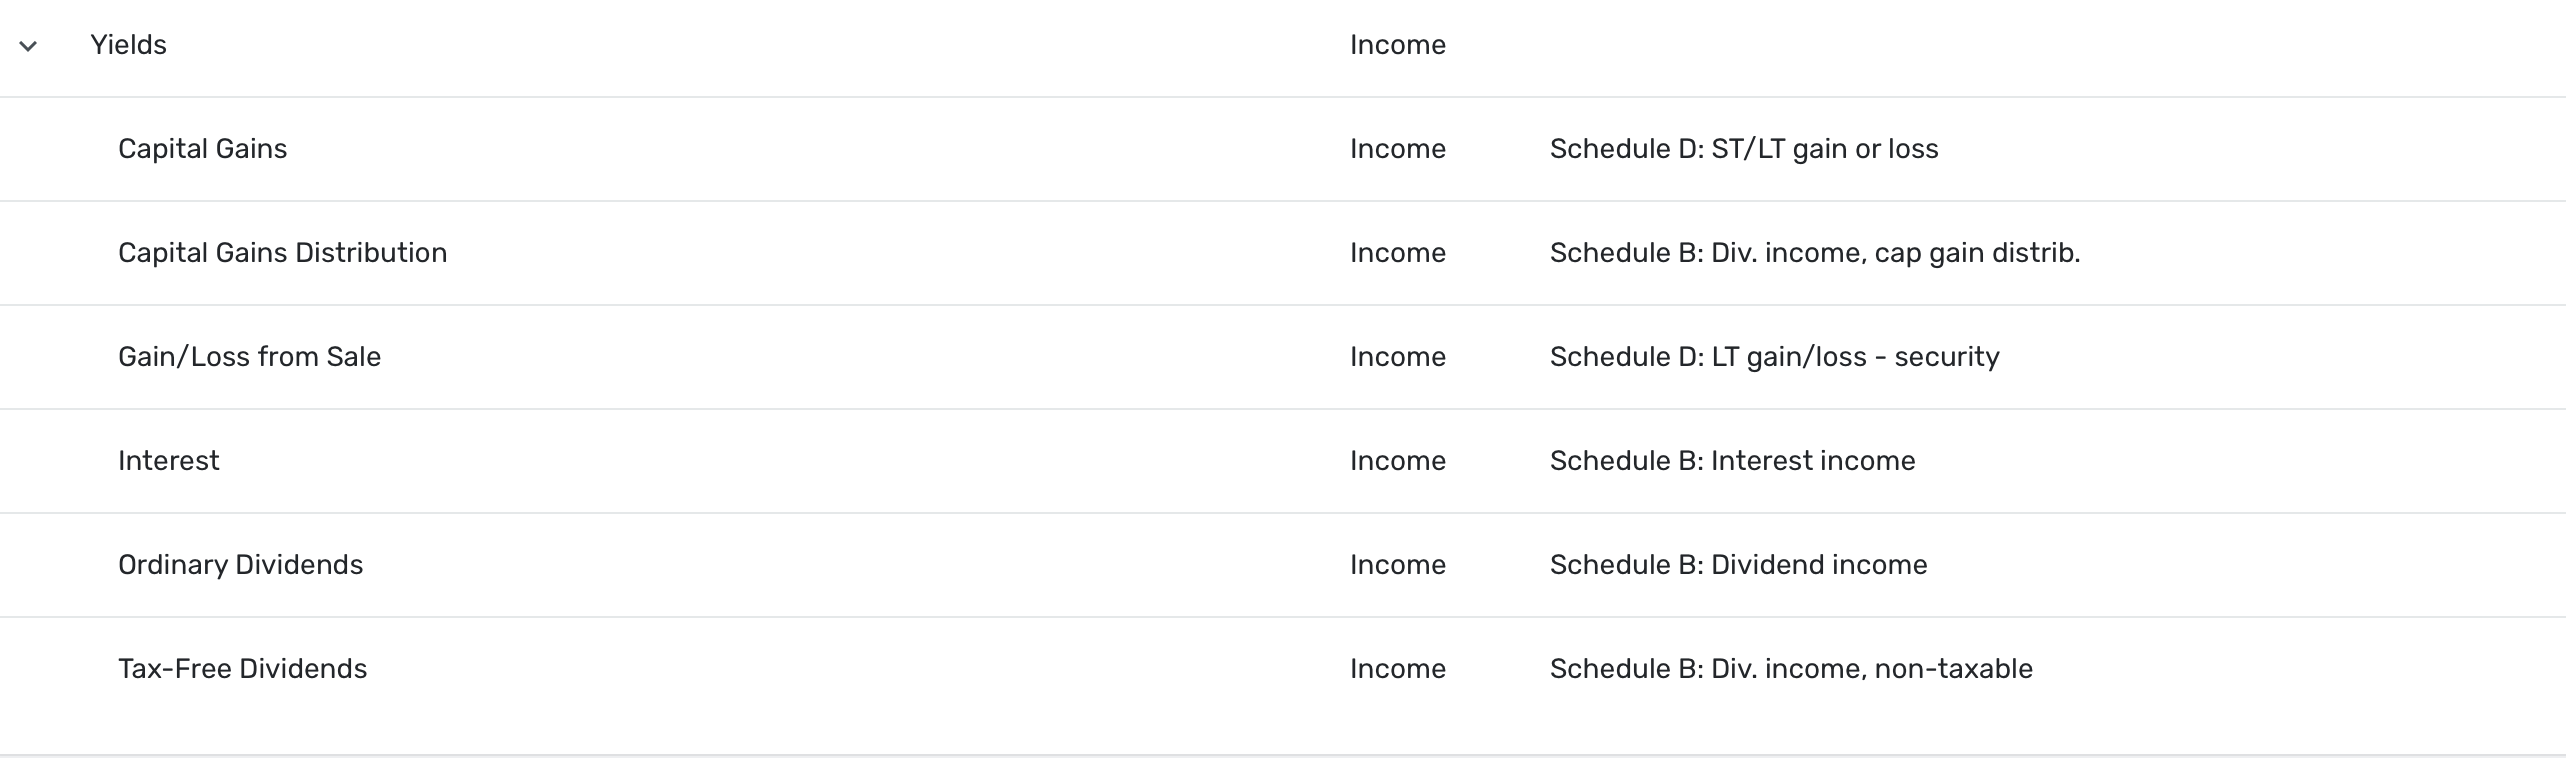Click Schedule B: Div. income, non-taxable

(x=1791, y=668)
